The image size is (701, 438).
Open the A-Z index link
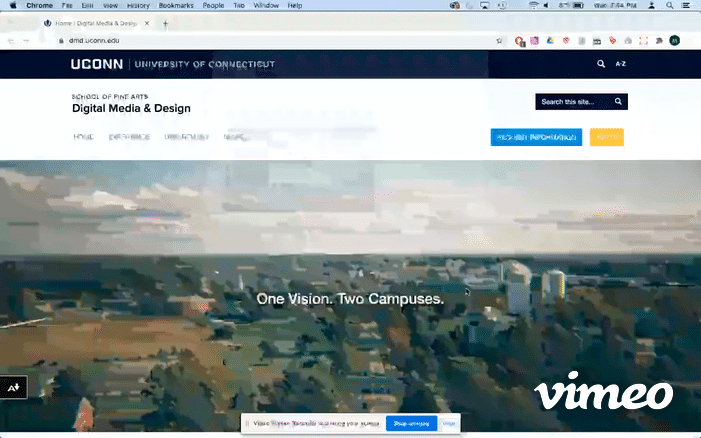tap(621, 64)
